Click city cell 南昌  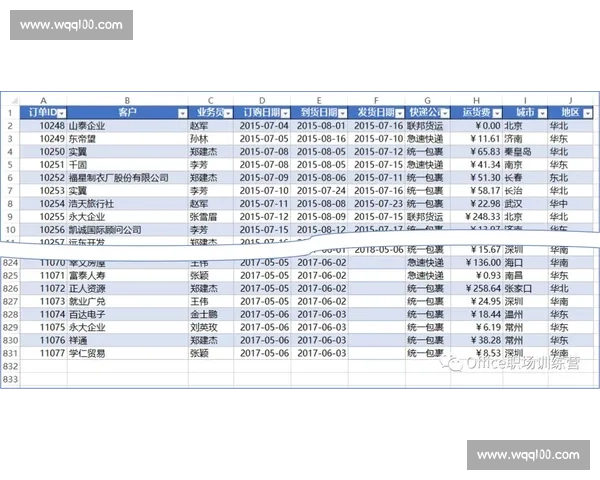(525, 276)
